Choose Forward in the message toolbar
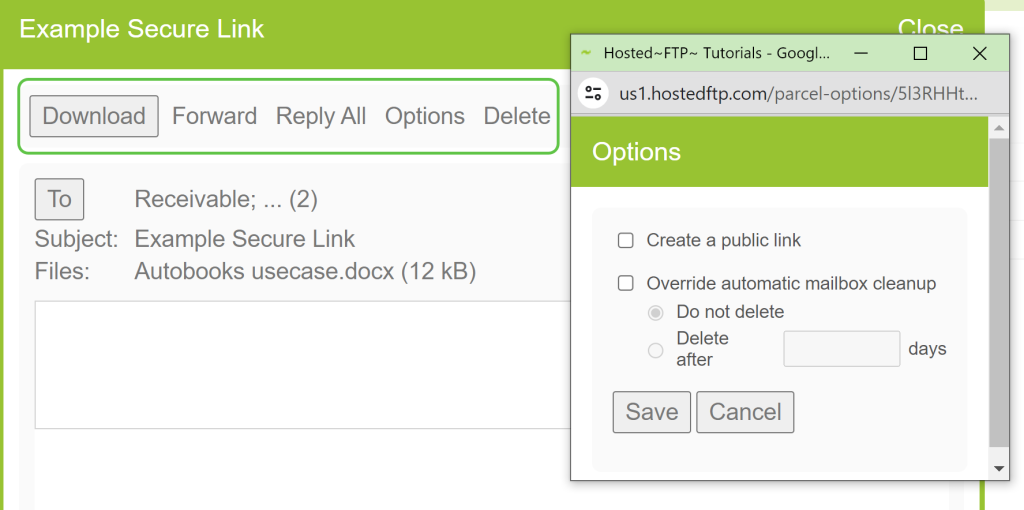 pos(214,116)
